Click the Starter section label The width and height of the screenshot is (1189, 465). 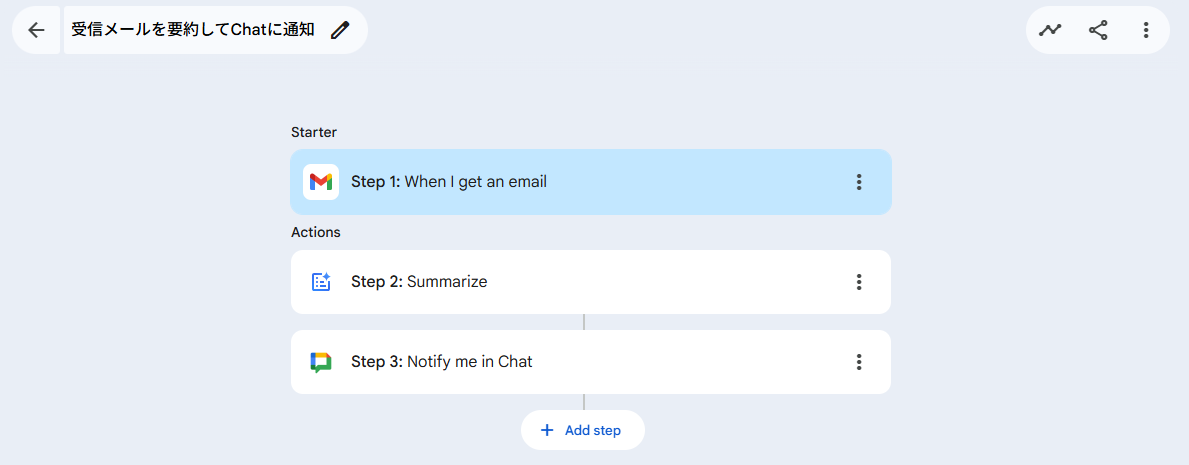(x=314, y=132)
